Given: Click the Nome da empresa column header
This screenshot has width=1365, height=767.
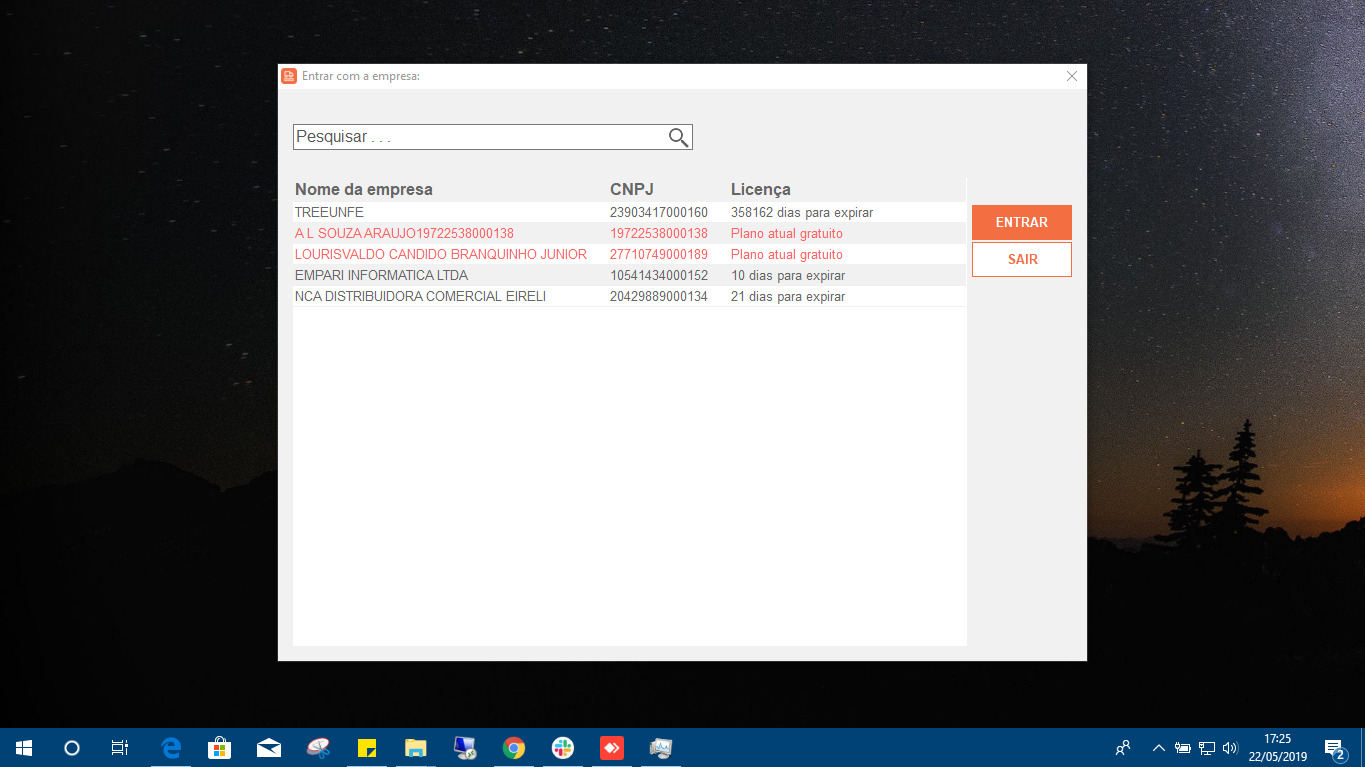Looking at the screenshot, I should (x=364, y=190).
